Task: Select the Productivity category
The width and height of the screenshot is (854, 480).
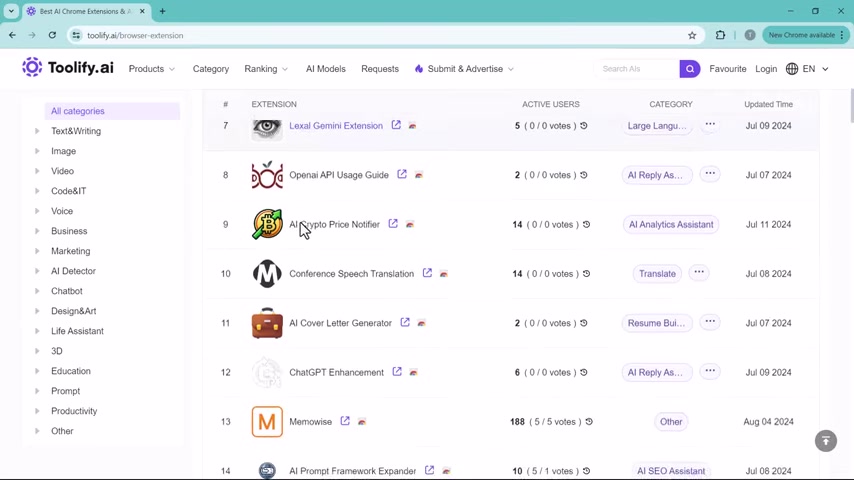Action: [74, 411]
